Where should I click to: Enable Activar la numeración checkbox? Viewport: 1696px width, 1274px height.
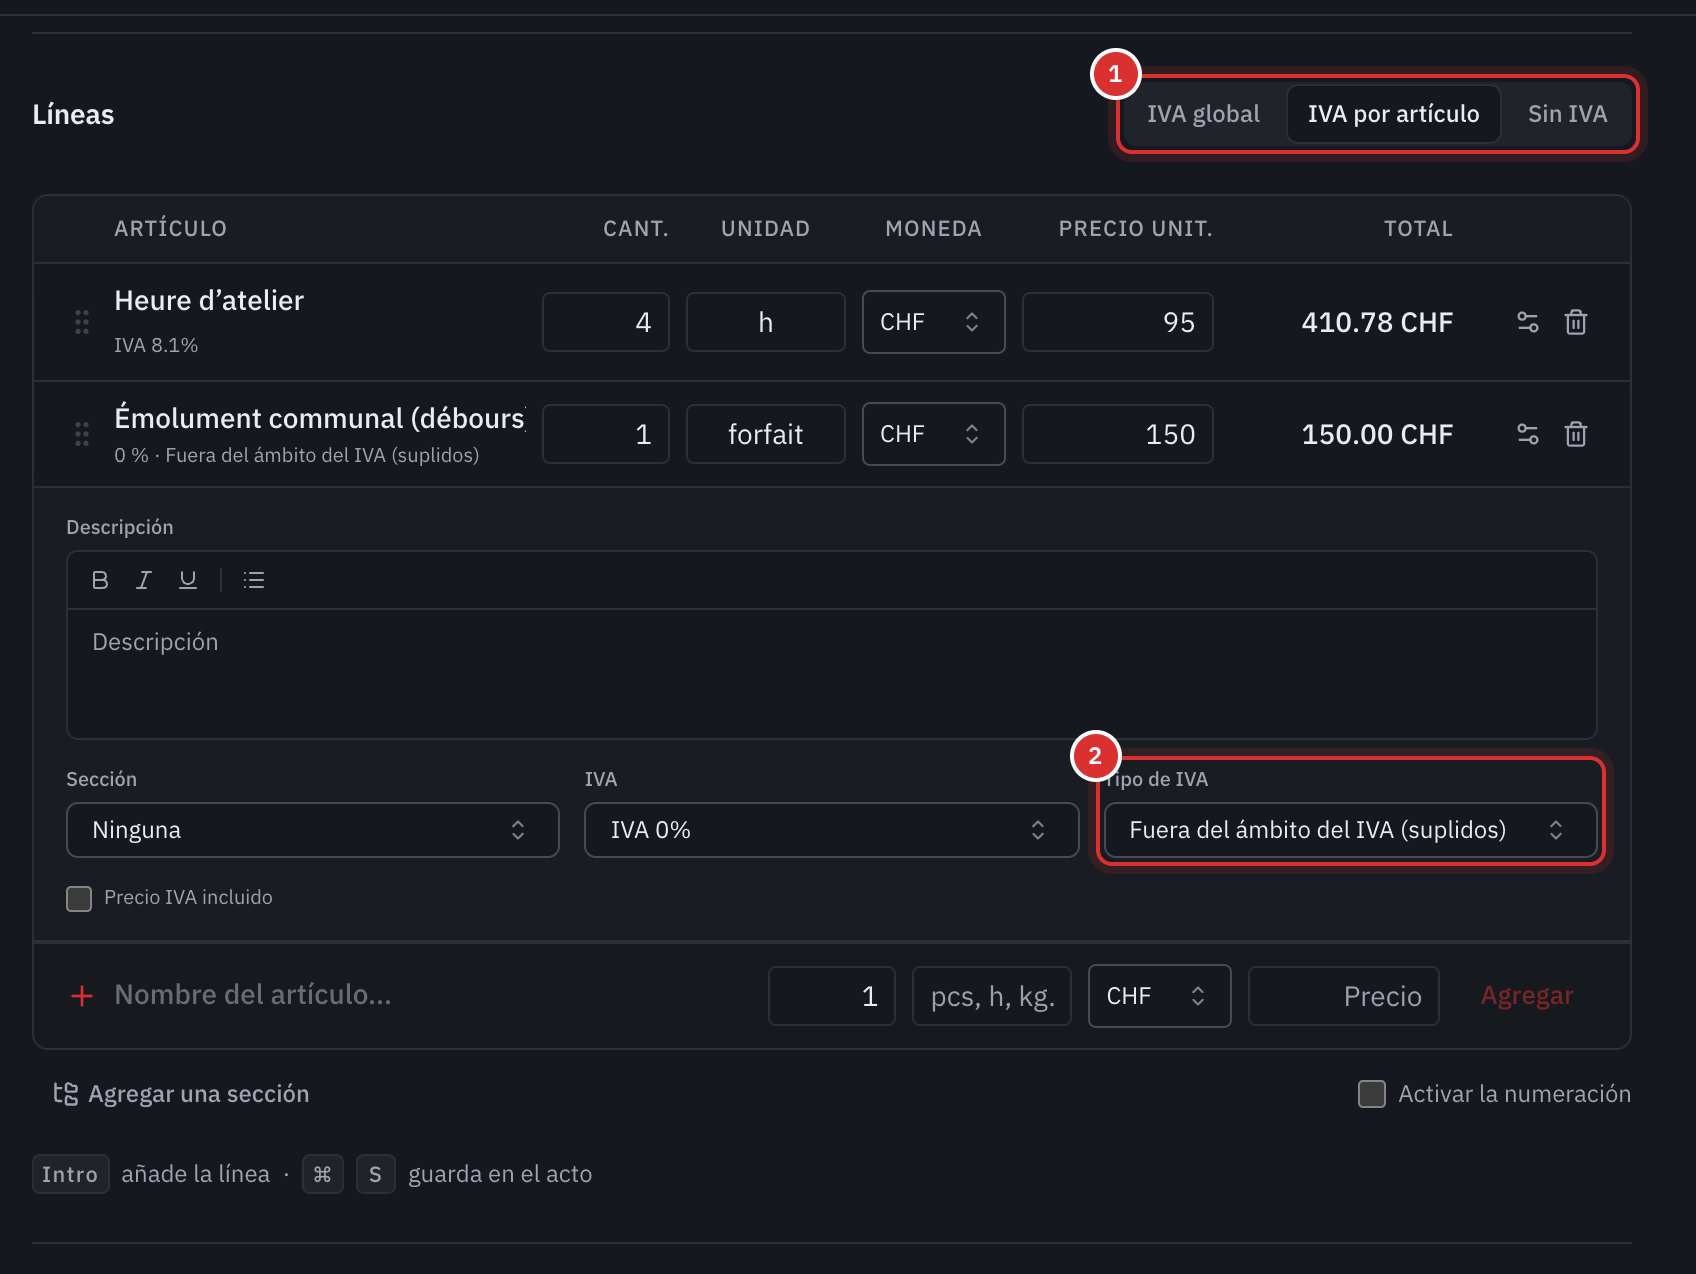(1372, 1094)
